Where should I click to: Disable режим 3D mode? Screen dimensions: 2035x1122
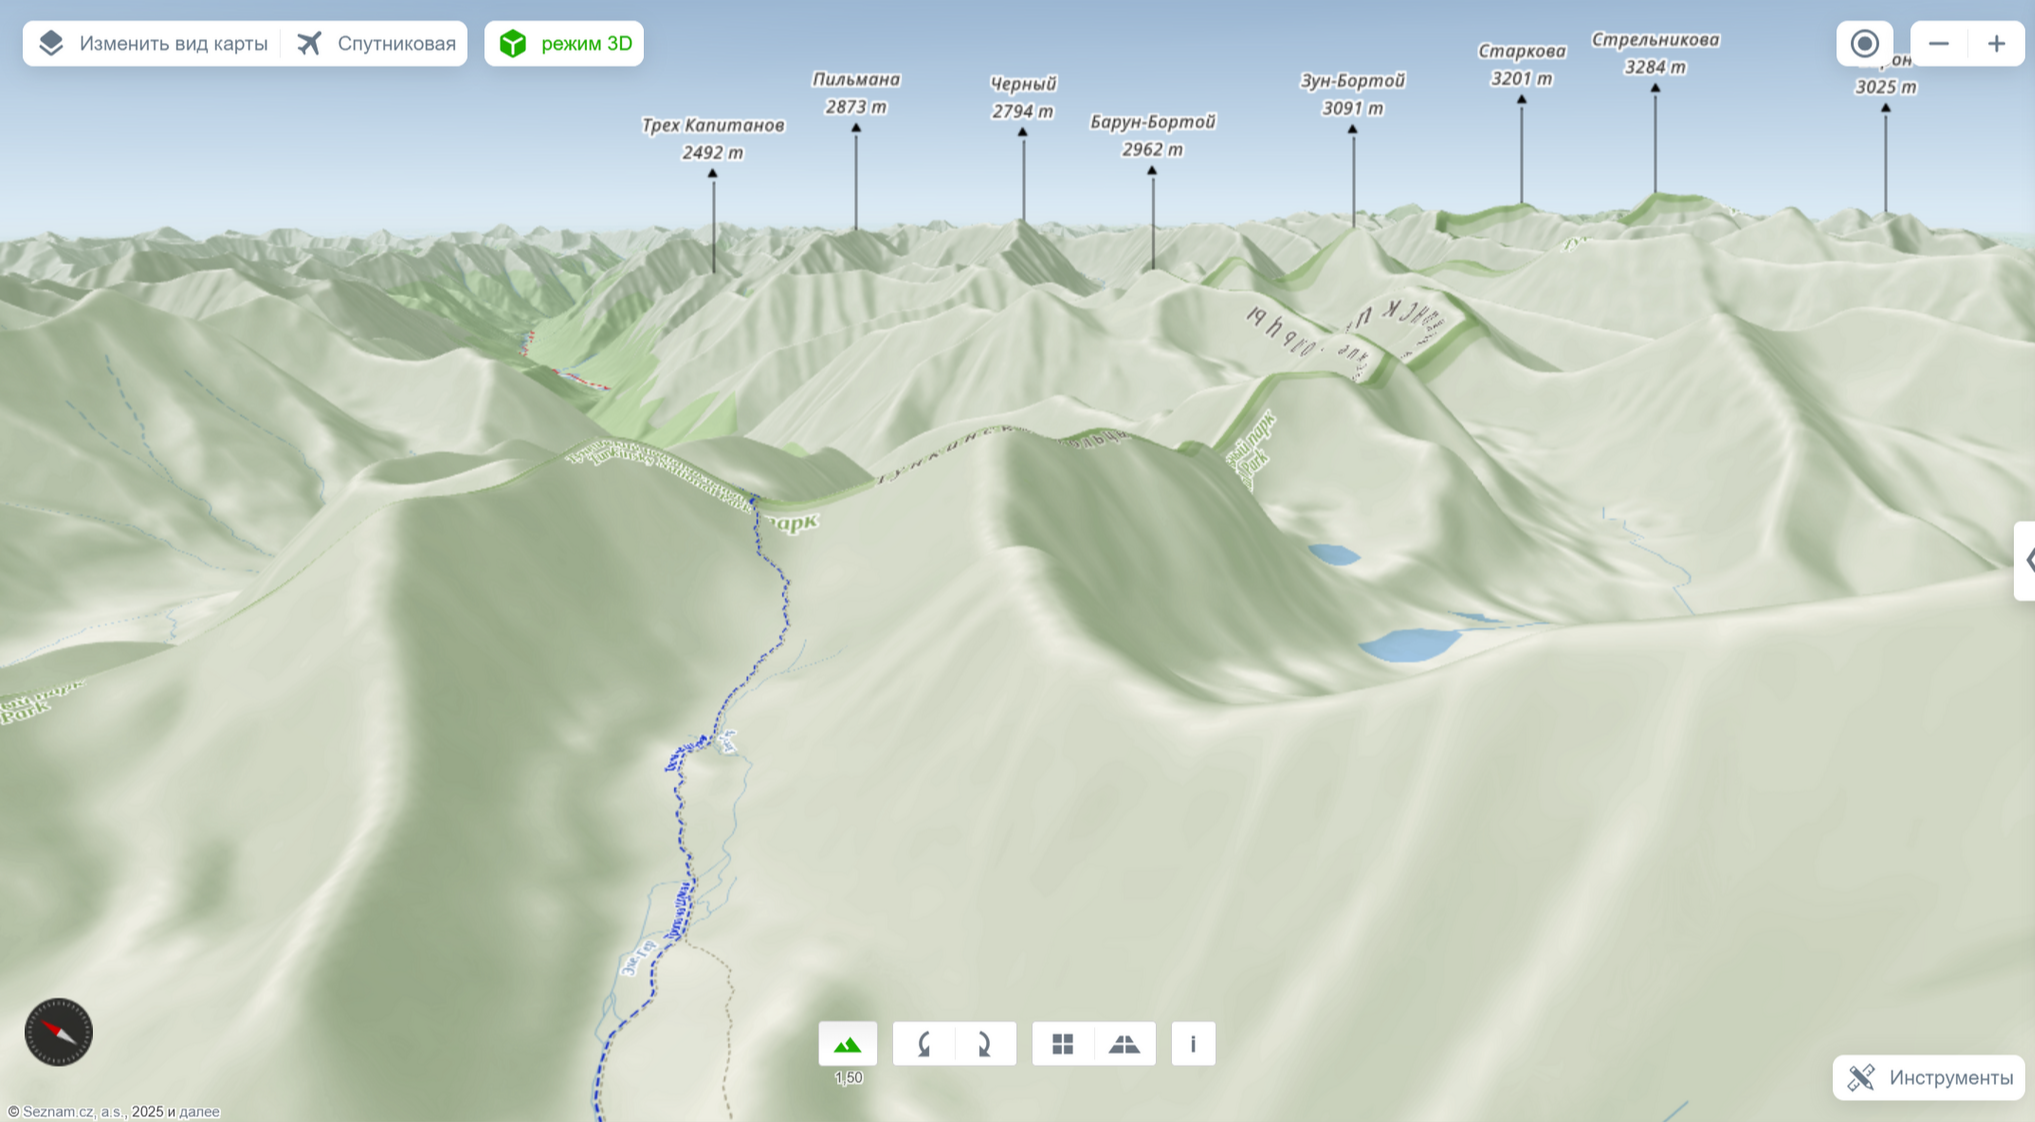click(564, 44)
